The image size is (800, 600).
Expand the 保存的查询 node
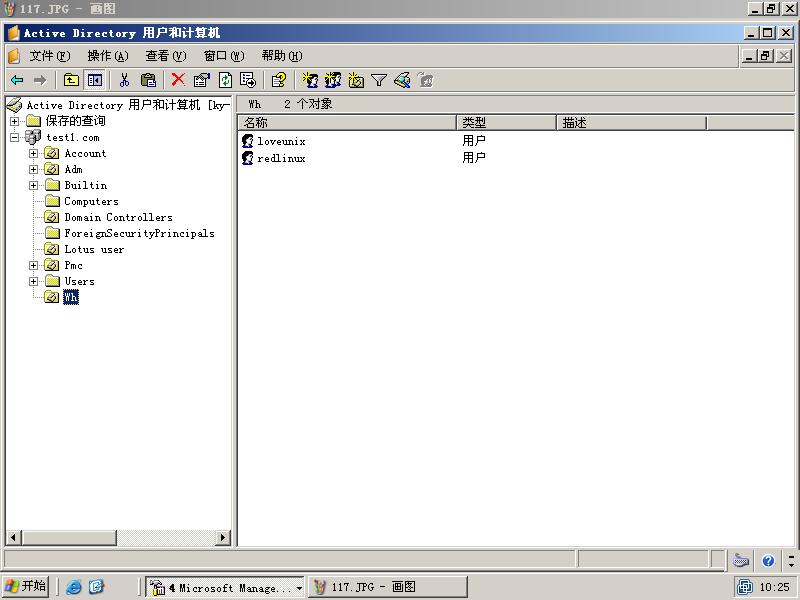pyautogui.click(x=14, y=121)
